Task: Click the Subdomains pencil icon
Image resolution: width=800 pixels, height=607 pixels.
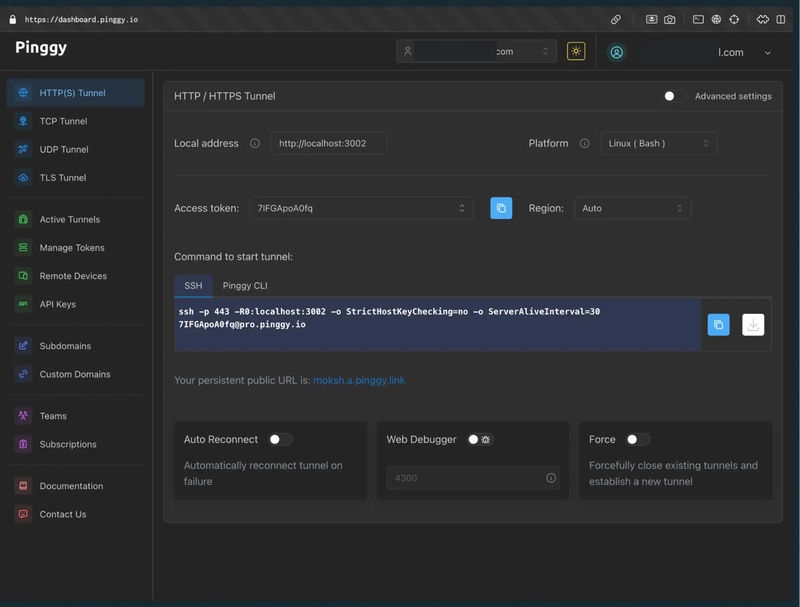Action: pos(23,346)
